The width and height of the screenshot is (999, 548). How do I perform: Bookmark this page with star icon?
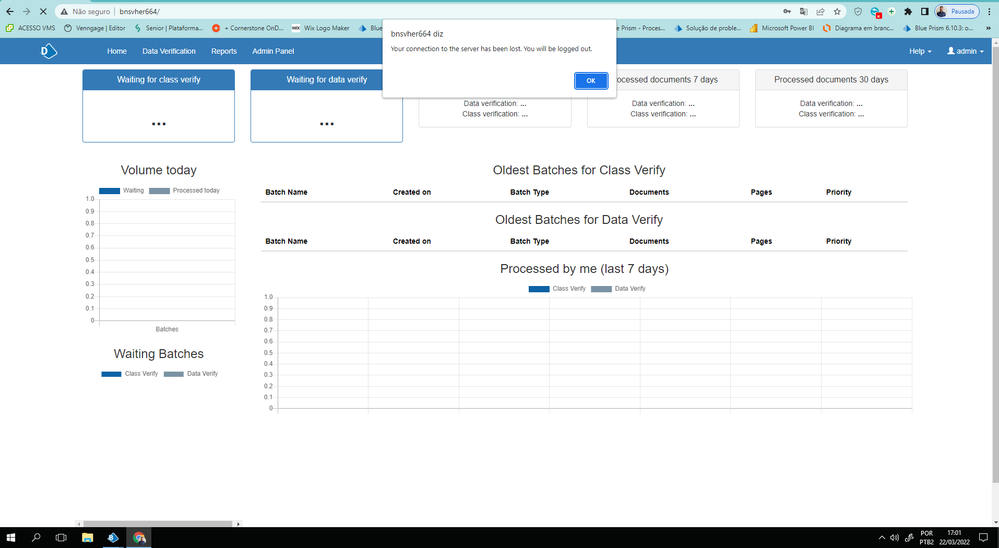tap(837, 11)
